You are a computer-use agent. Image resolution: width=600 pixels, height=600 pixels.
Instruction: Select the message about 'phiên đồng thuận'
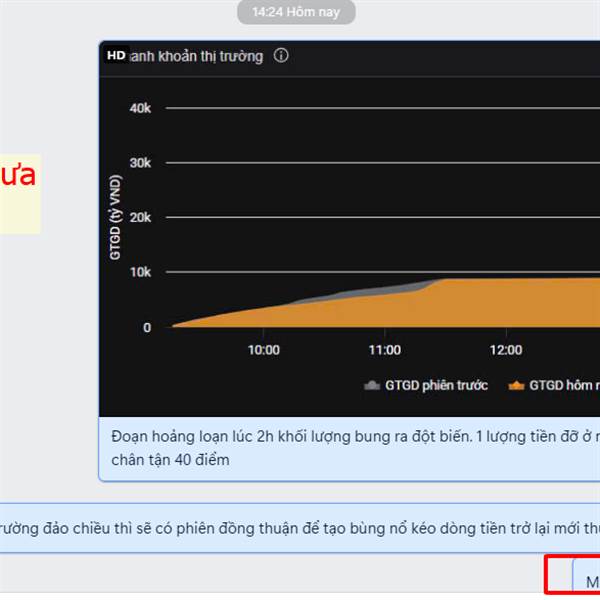coord(300,528)
